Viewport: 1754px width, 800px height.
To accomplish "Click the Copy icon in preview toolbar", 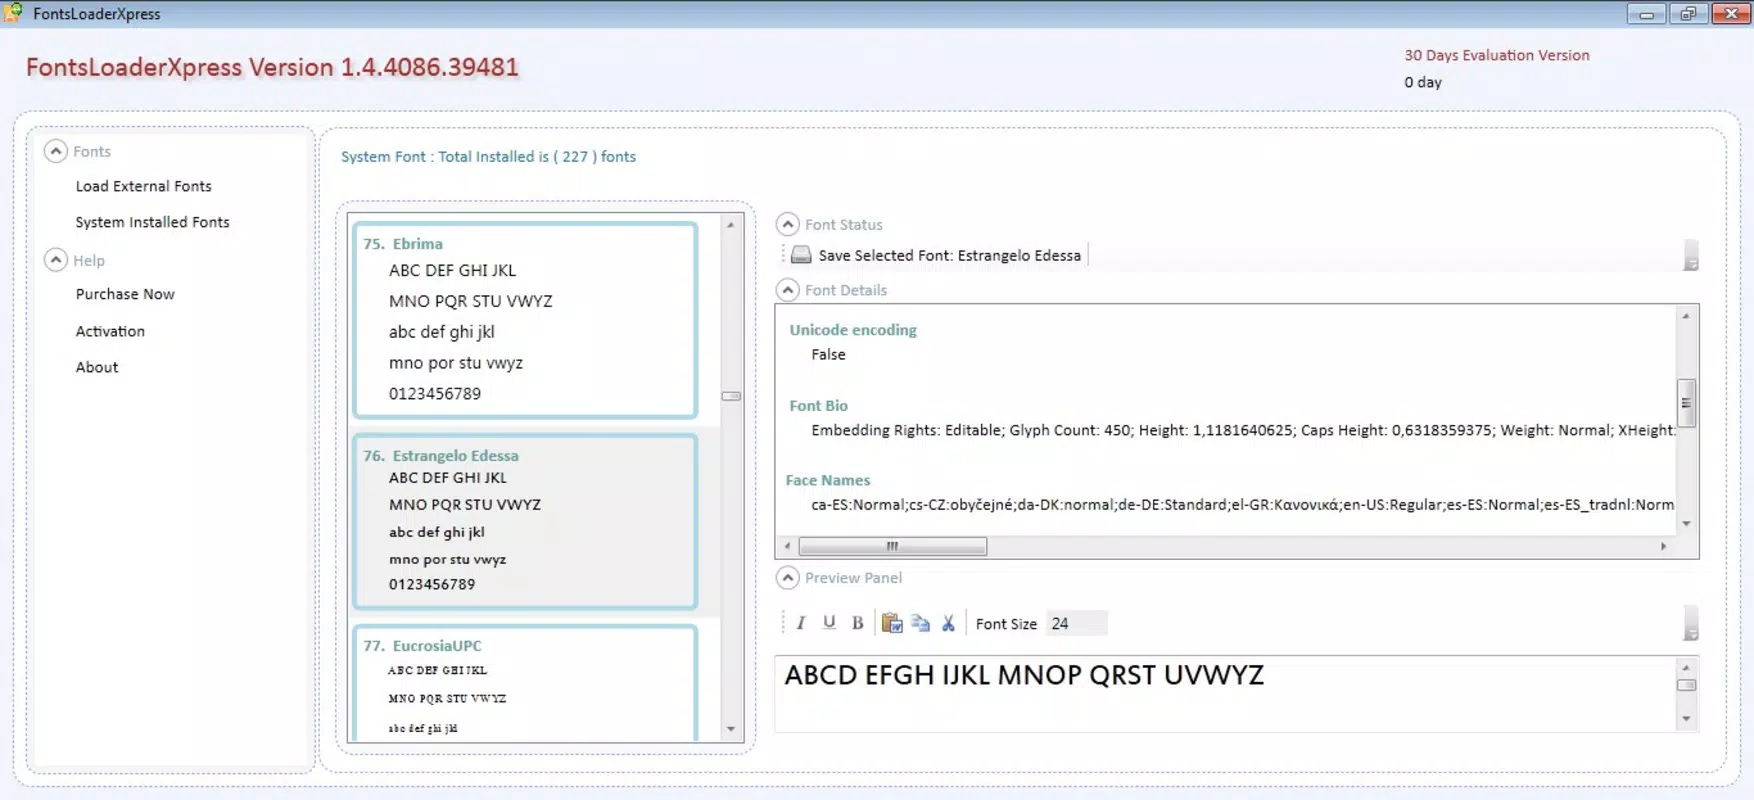I will 921,623.
